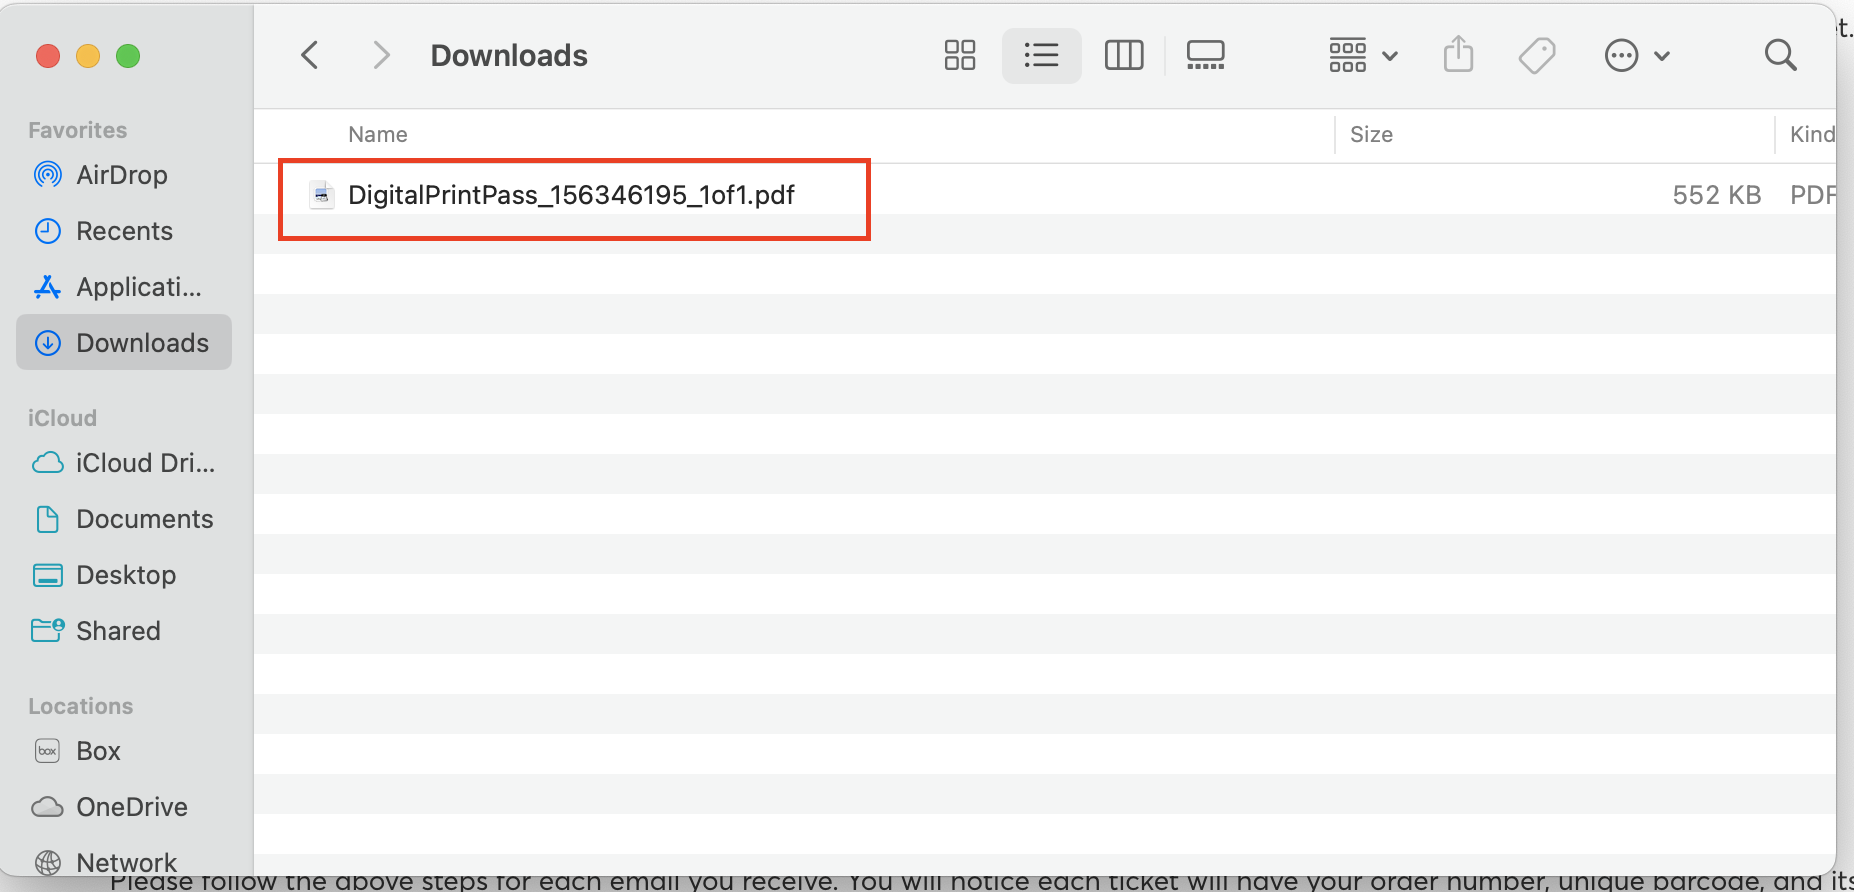Click the iCloud Drive cloud icon
This screenshot has width=1854, height=892.
click(48, 463)
